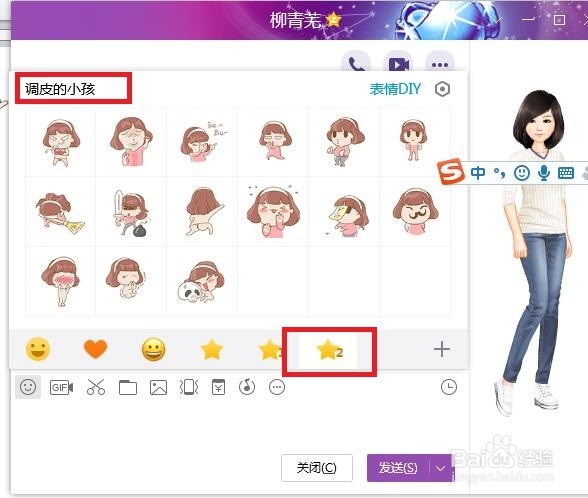Maximize the chat window
Viewport: 588px width, 498px height.
[559, 20]
